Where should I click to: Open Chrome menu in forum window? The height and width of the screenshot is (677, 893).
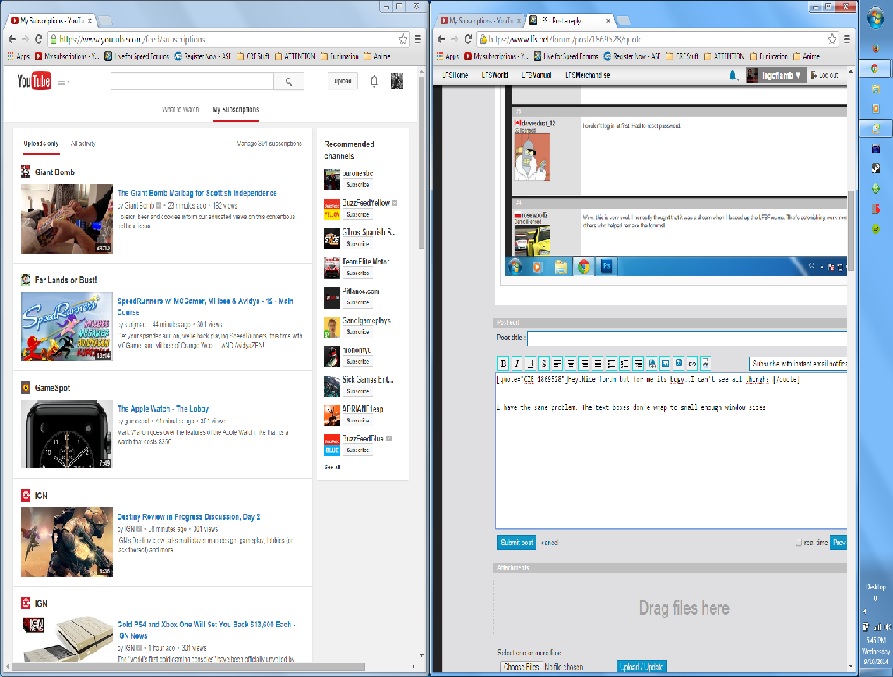pyautogui.click(x=847, y=39)
